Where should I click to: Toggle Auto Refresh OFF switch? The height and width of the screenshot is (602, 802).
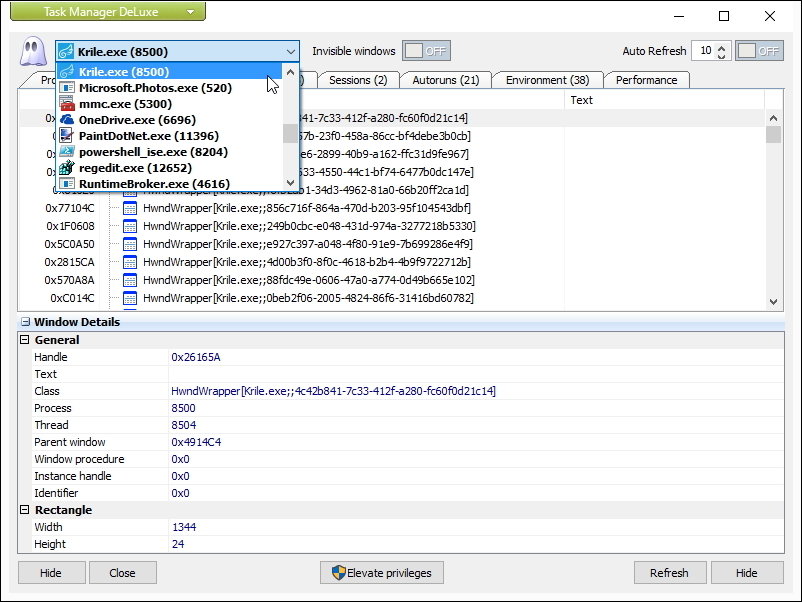[759, 51]
